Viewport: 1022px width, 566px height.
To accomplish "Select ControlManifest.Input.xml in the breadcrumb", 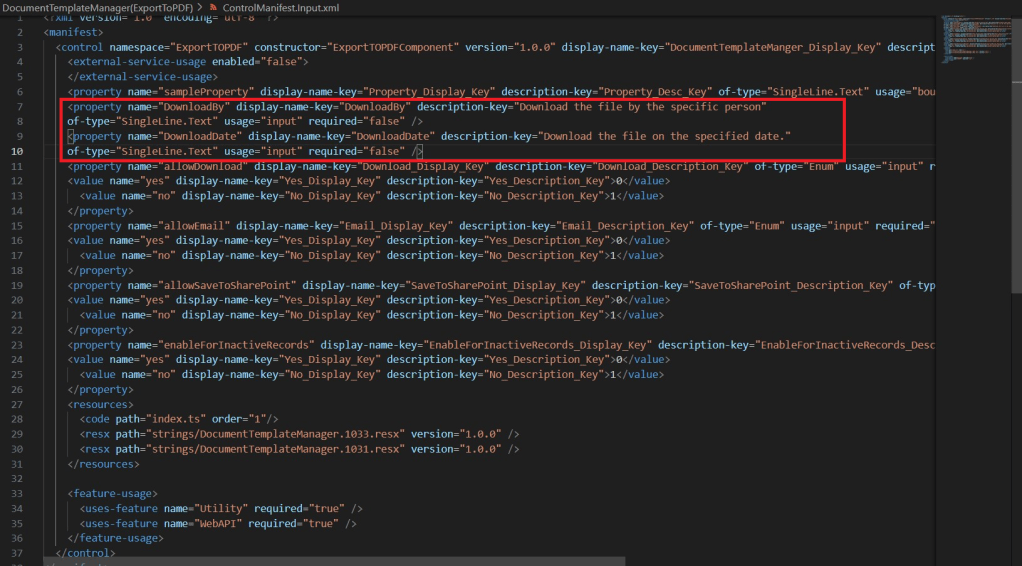I will [279, 7].
